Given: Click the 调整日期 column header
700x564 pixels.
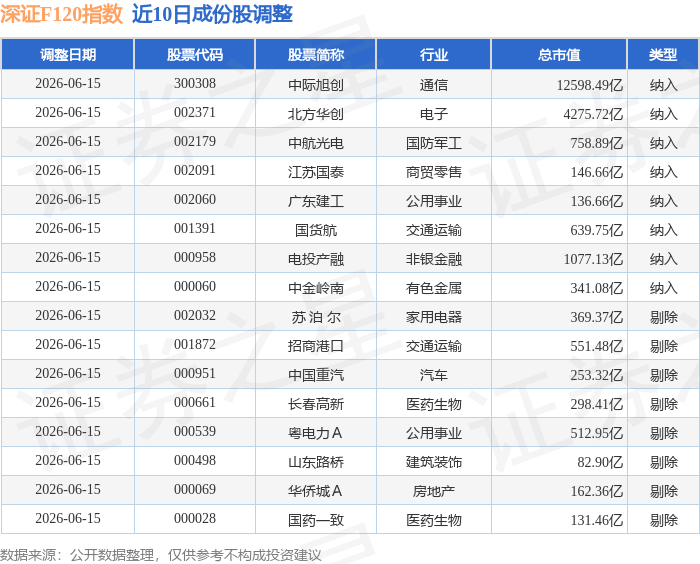Looking at the screenshot, I should pos(68,55).
